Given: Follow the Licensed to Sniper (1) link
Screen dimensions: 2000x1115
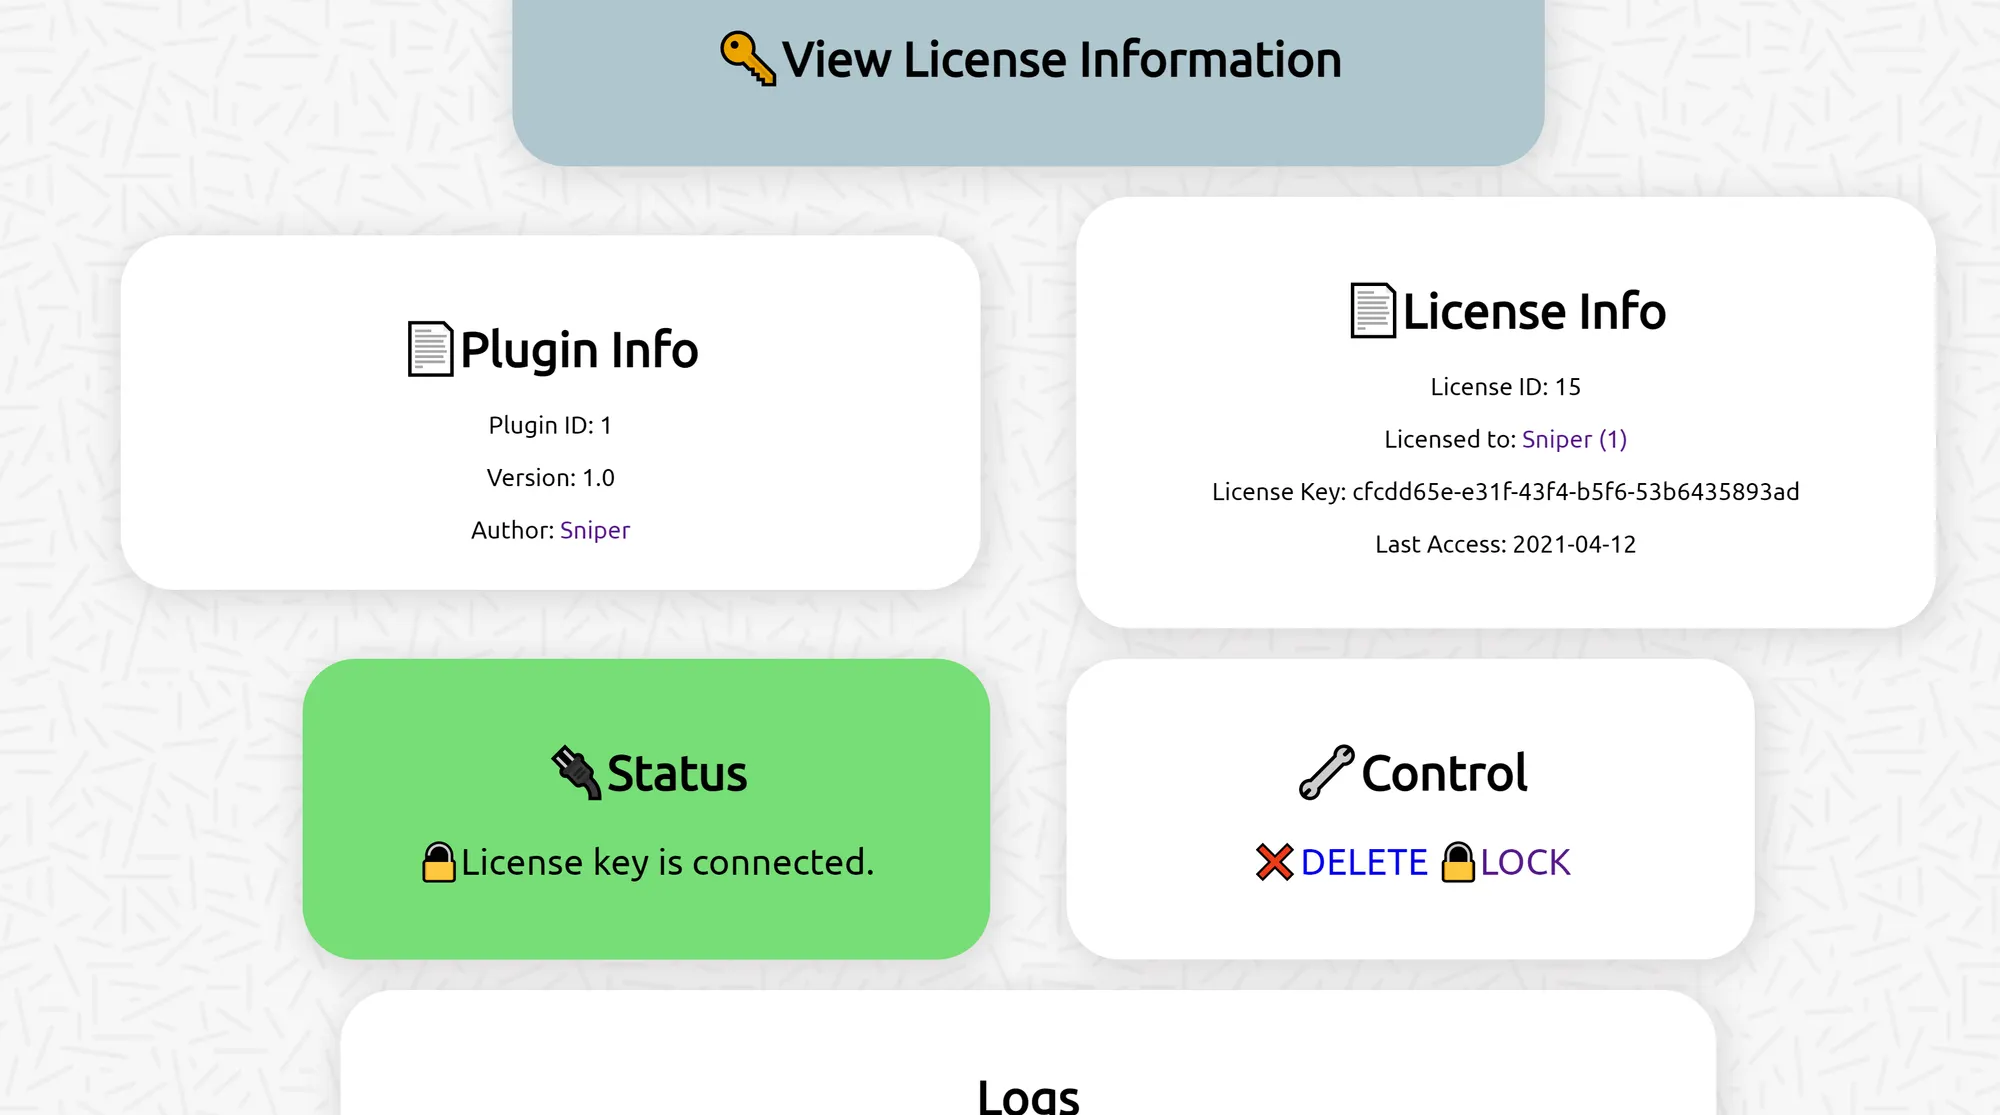Looking at the screenshot, I should pos(1574,439).
